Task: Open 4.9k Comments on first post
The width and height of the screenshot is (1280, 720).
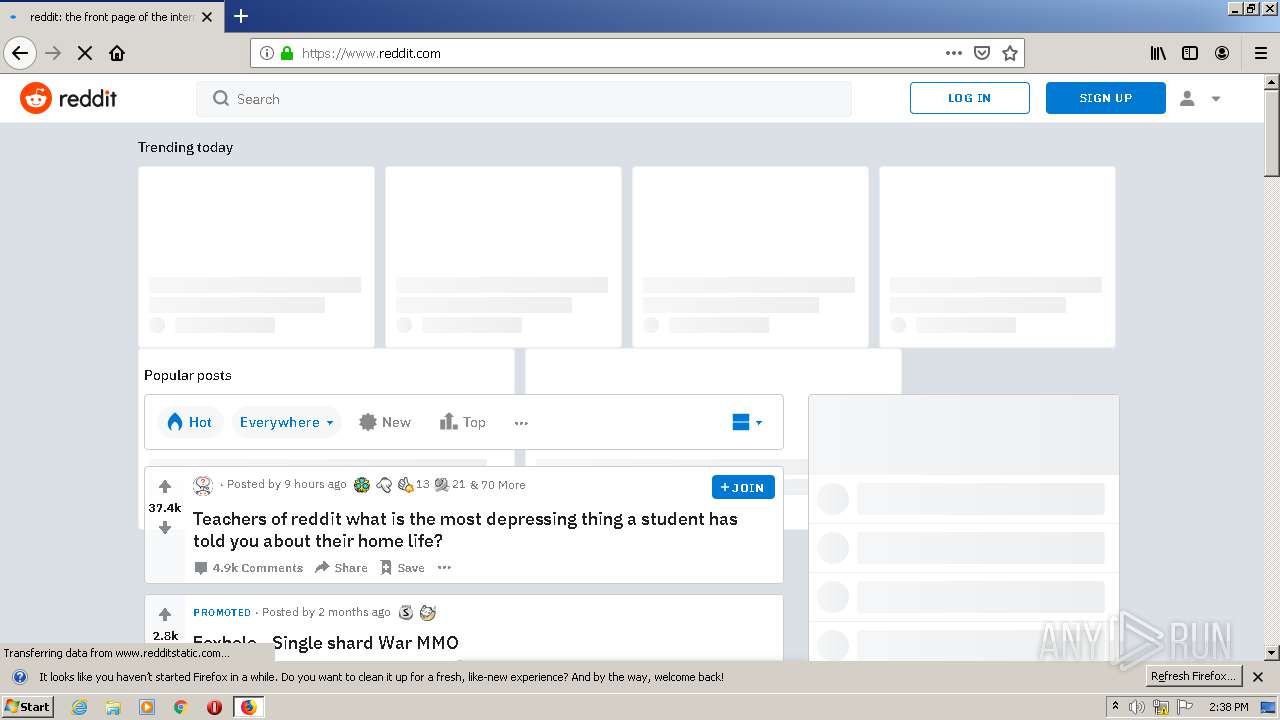Action: click(x=248, y=568)
